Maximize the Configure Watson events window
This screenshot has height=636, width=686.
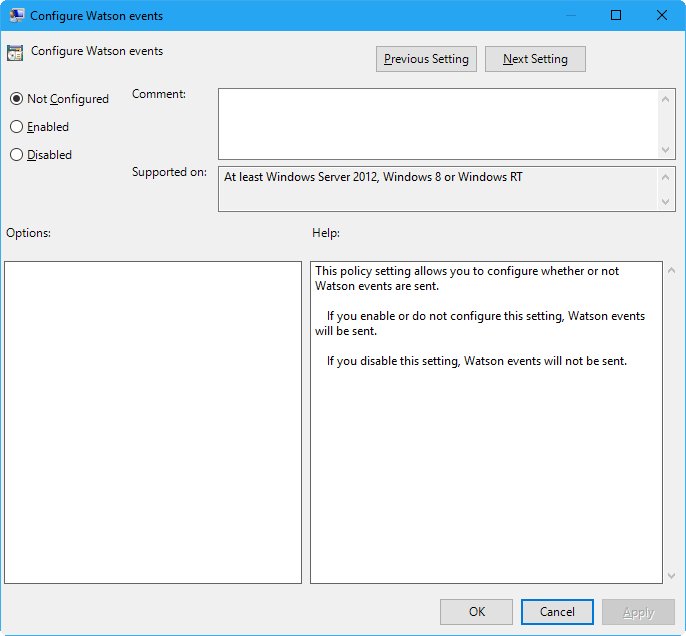click(x=616, y=15)
